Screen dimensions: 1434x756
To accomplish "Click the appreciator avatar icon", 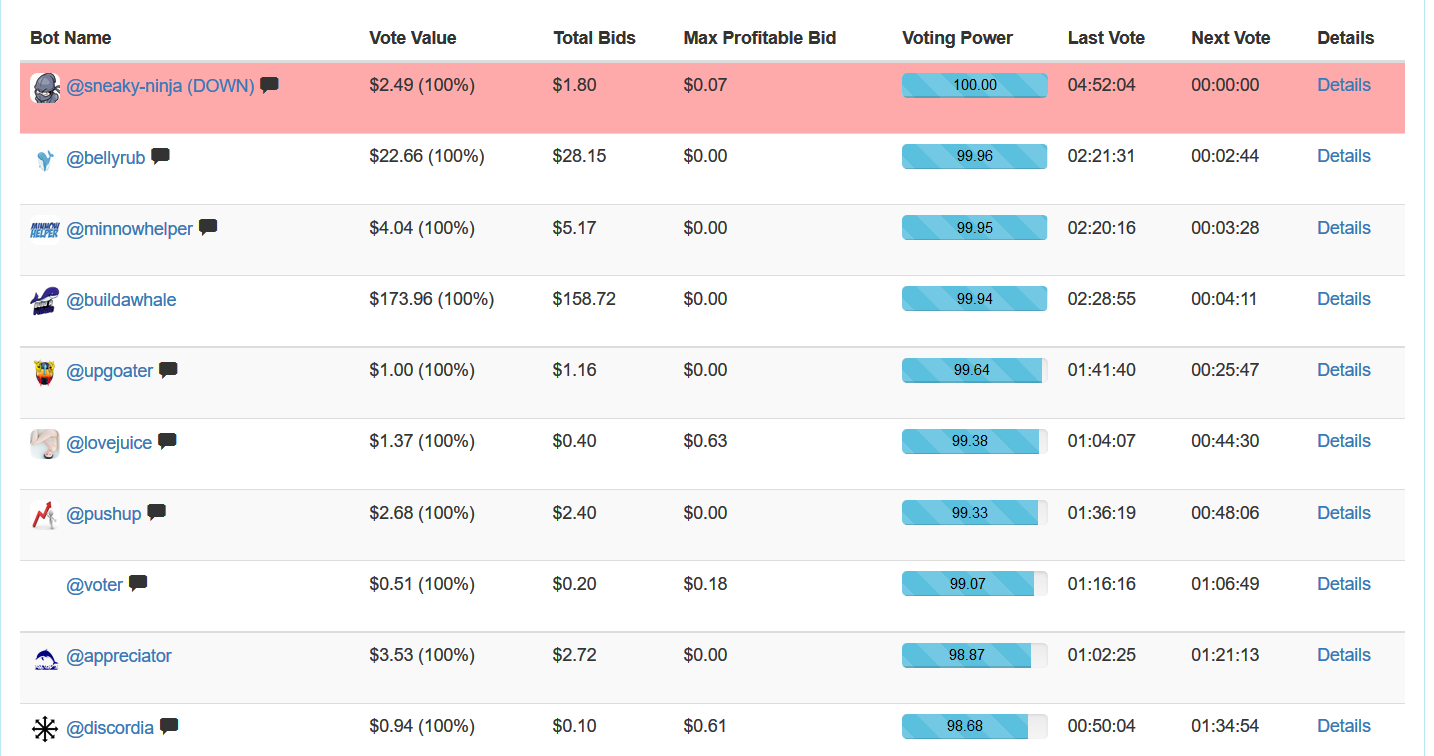I will pyautogui.click(x=45, y=657).
